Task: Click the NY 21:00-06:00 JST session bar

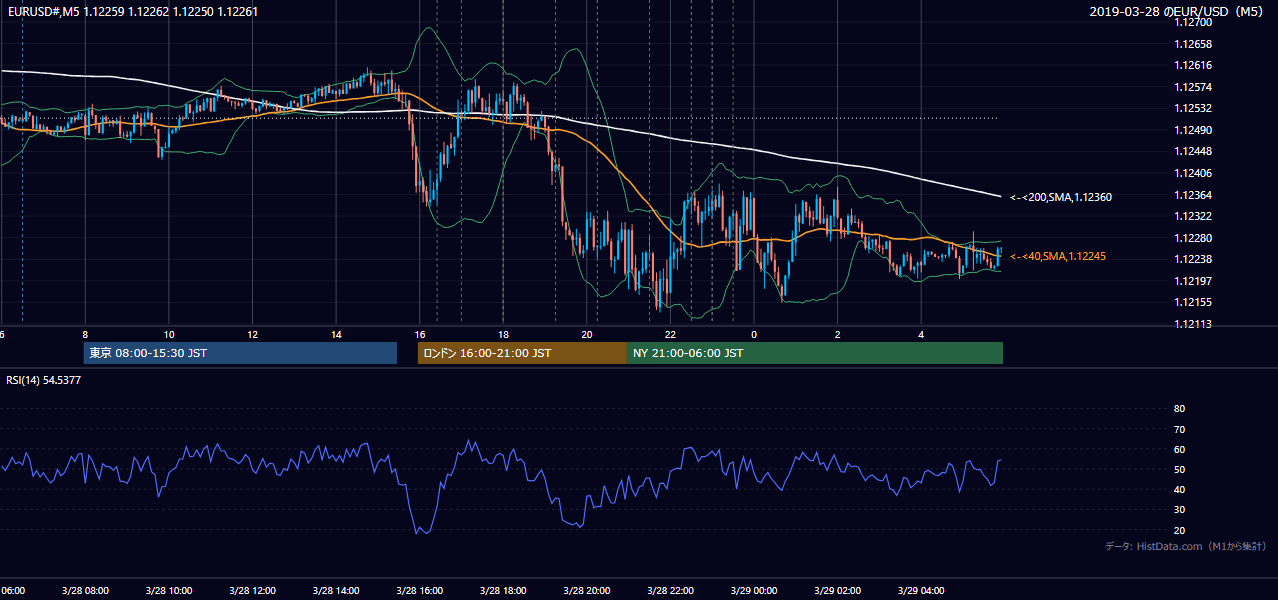Action: pyautogui.click(x=815, y=353)
